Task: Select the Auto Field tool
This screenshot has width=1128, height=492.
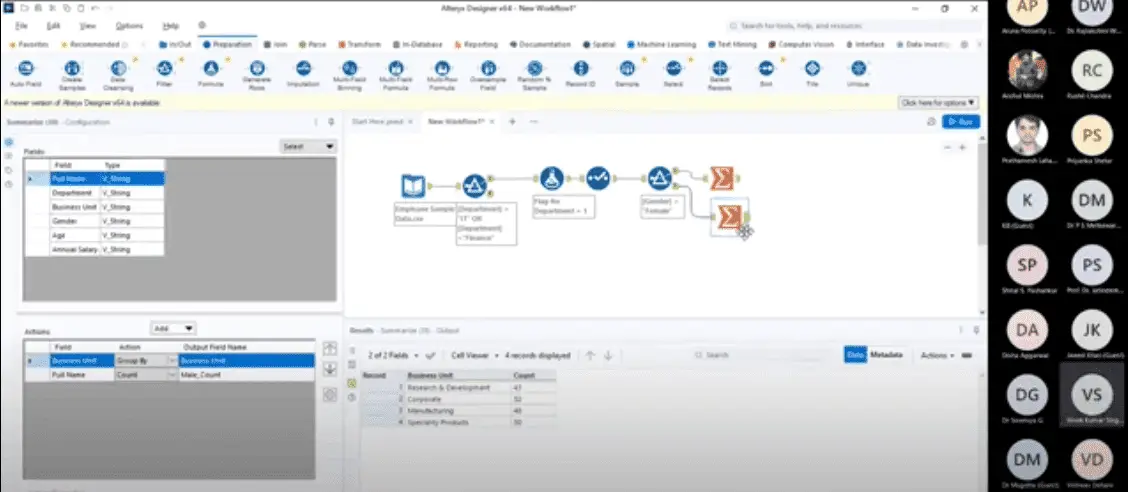Action: [26, 73]
